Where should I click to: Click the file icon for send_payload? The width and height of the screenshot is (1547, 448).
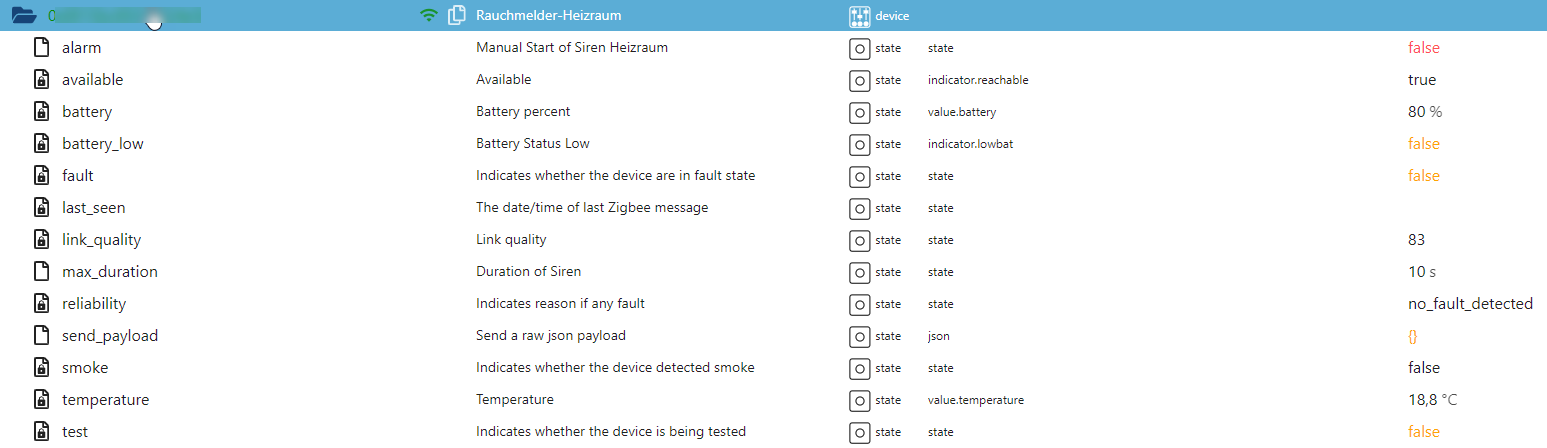[41, 335]
